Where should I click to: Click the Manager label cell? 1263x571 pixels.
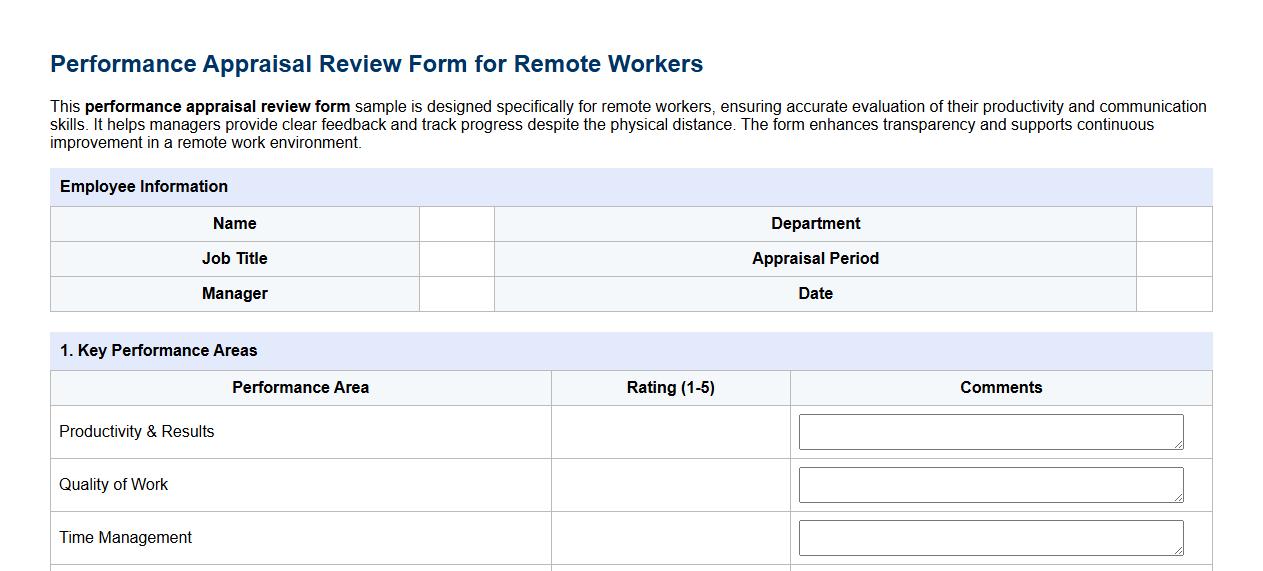click(235, 294)
